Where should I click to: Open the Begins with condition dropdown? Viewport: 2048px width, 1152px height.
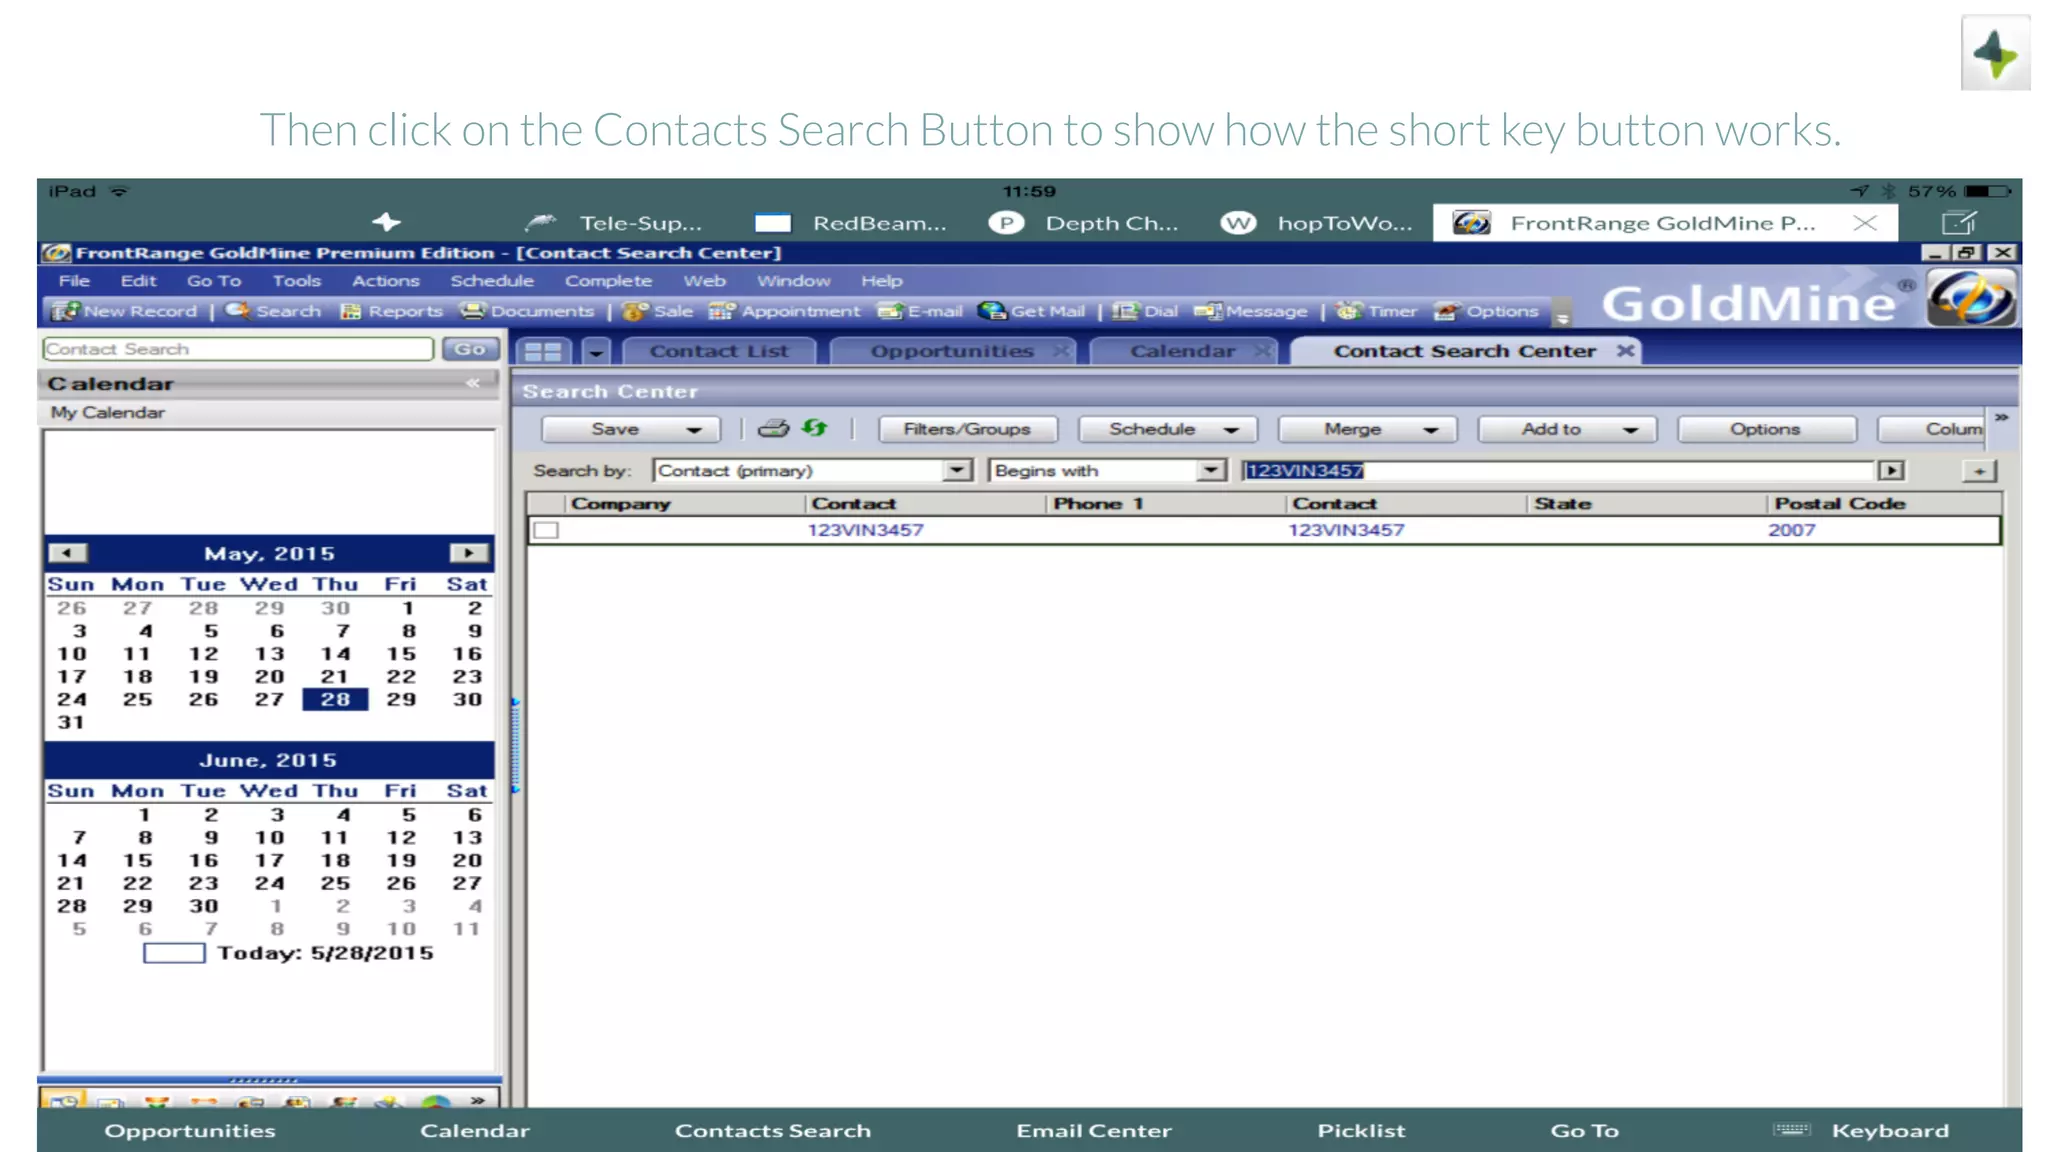pos(1211,470)
